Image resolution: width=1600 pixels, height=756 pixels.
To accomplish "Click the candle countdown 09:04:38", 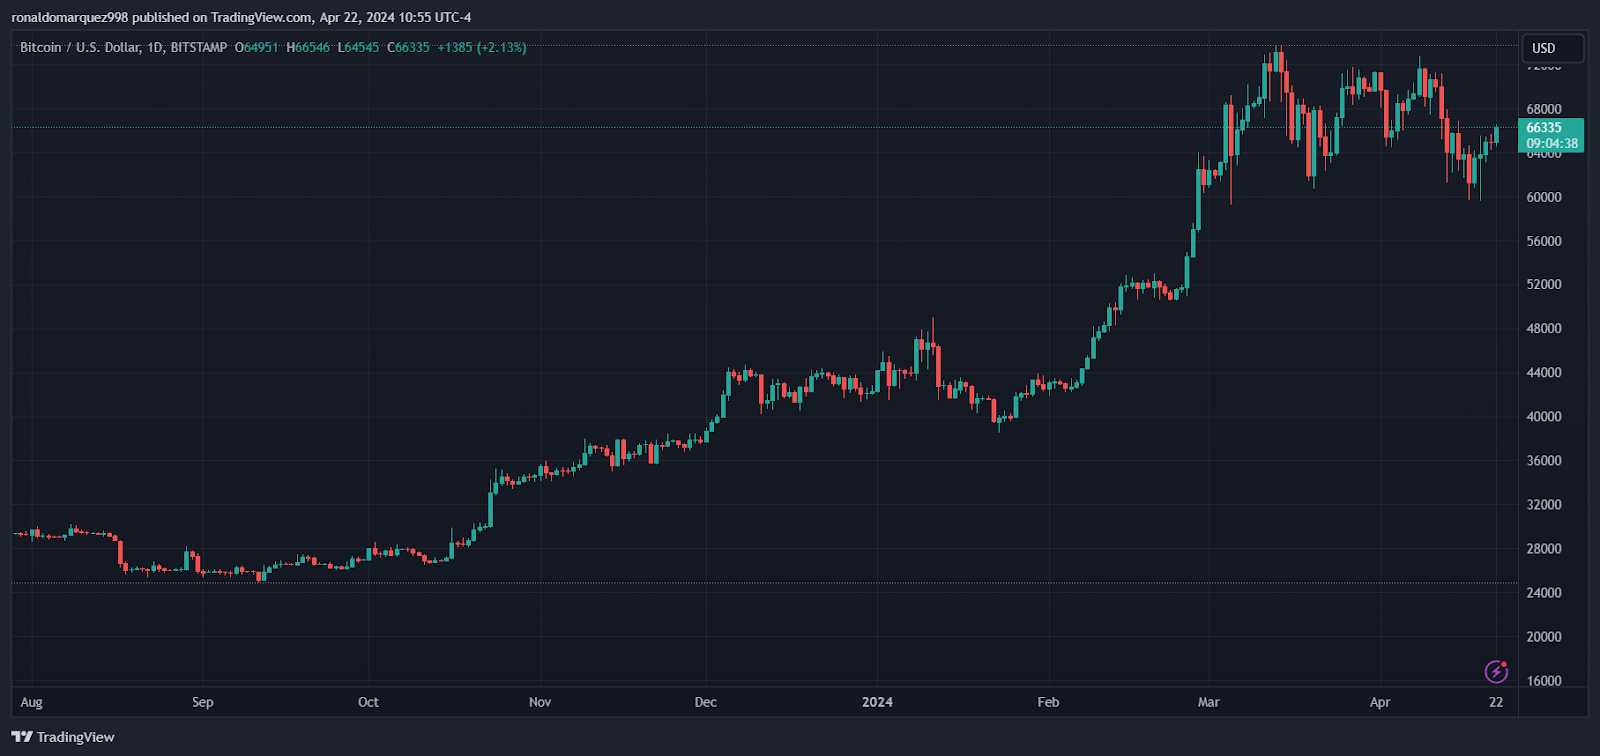I will pyautogui.click(x=1552, y=143).
